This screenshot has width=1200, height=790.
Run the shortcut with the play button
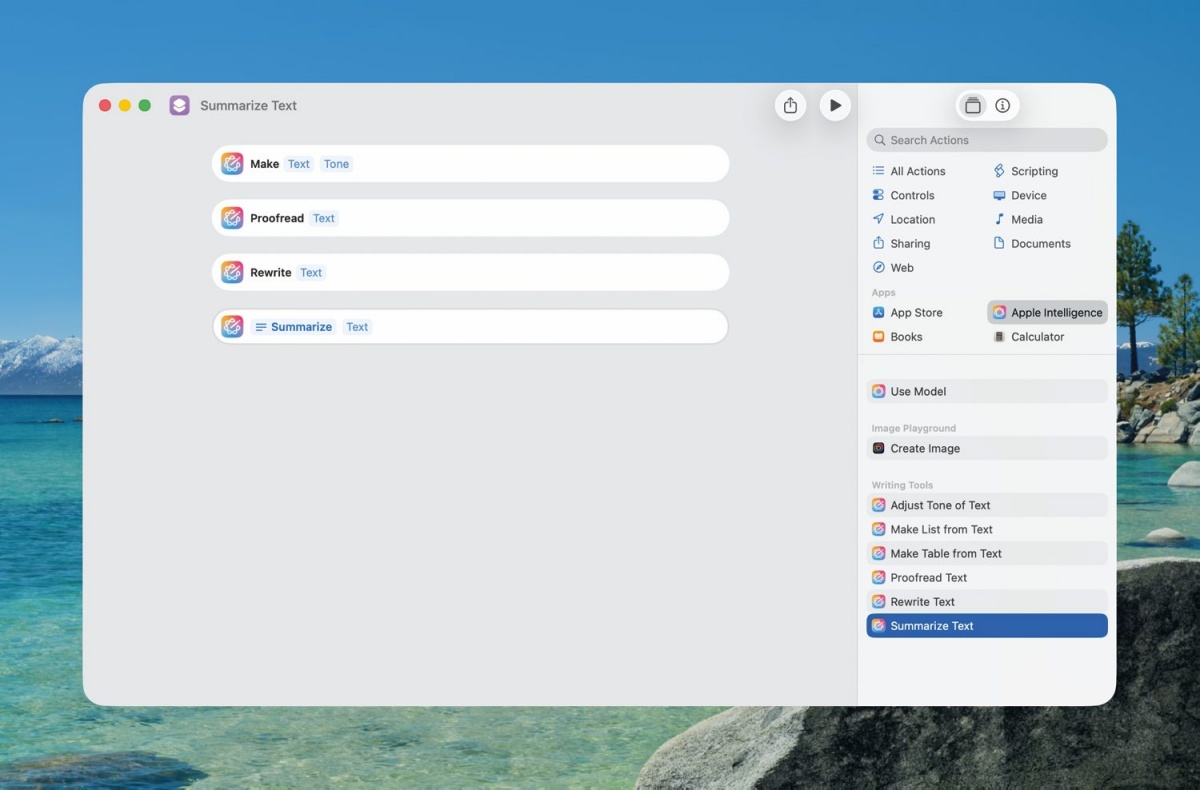pyautogui.click(x=835, y=105)
